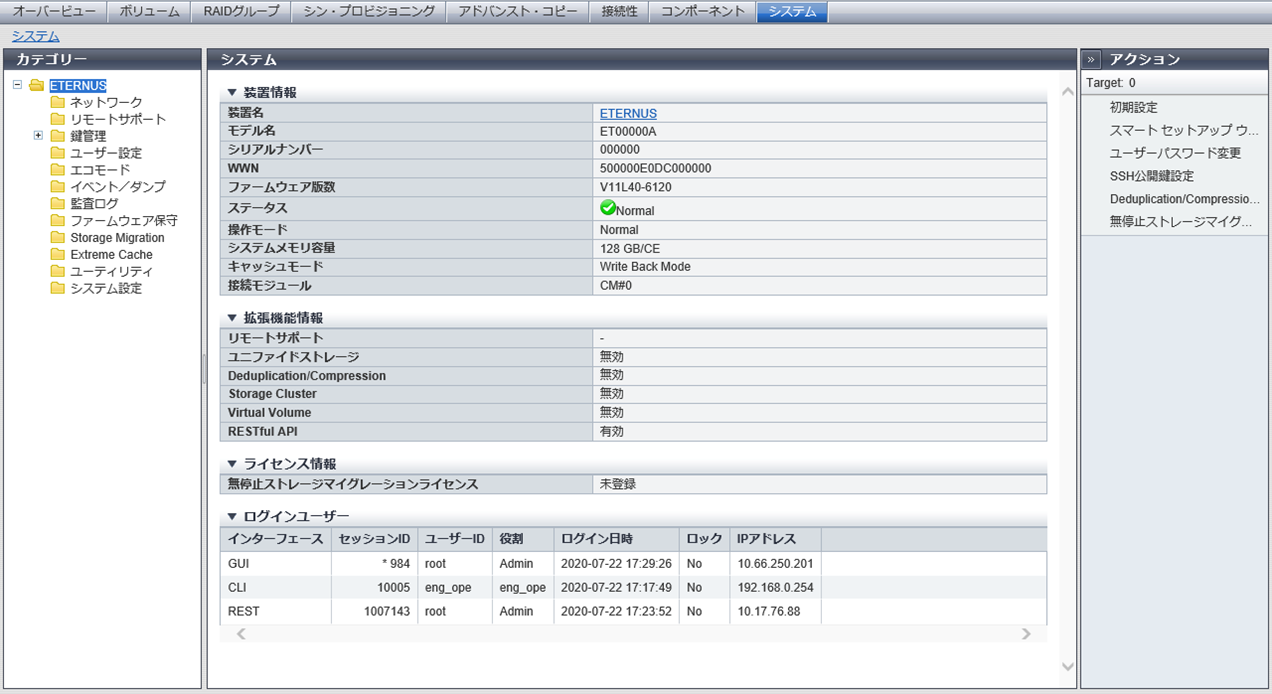Open the ETERNUS device name link
This screenshot has height=694, width=1272.
pyautogui.click(x=628, y=114)
